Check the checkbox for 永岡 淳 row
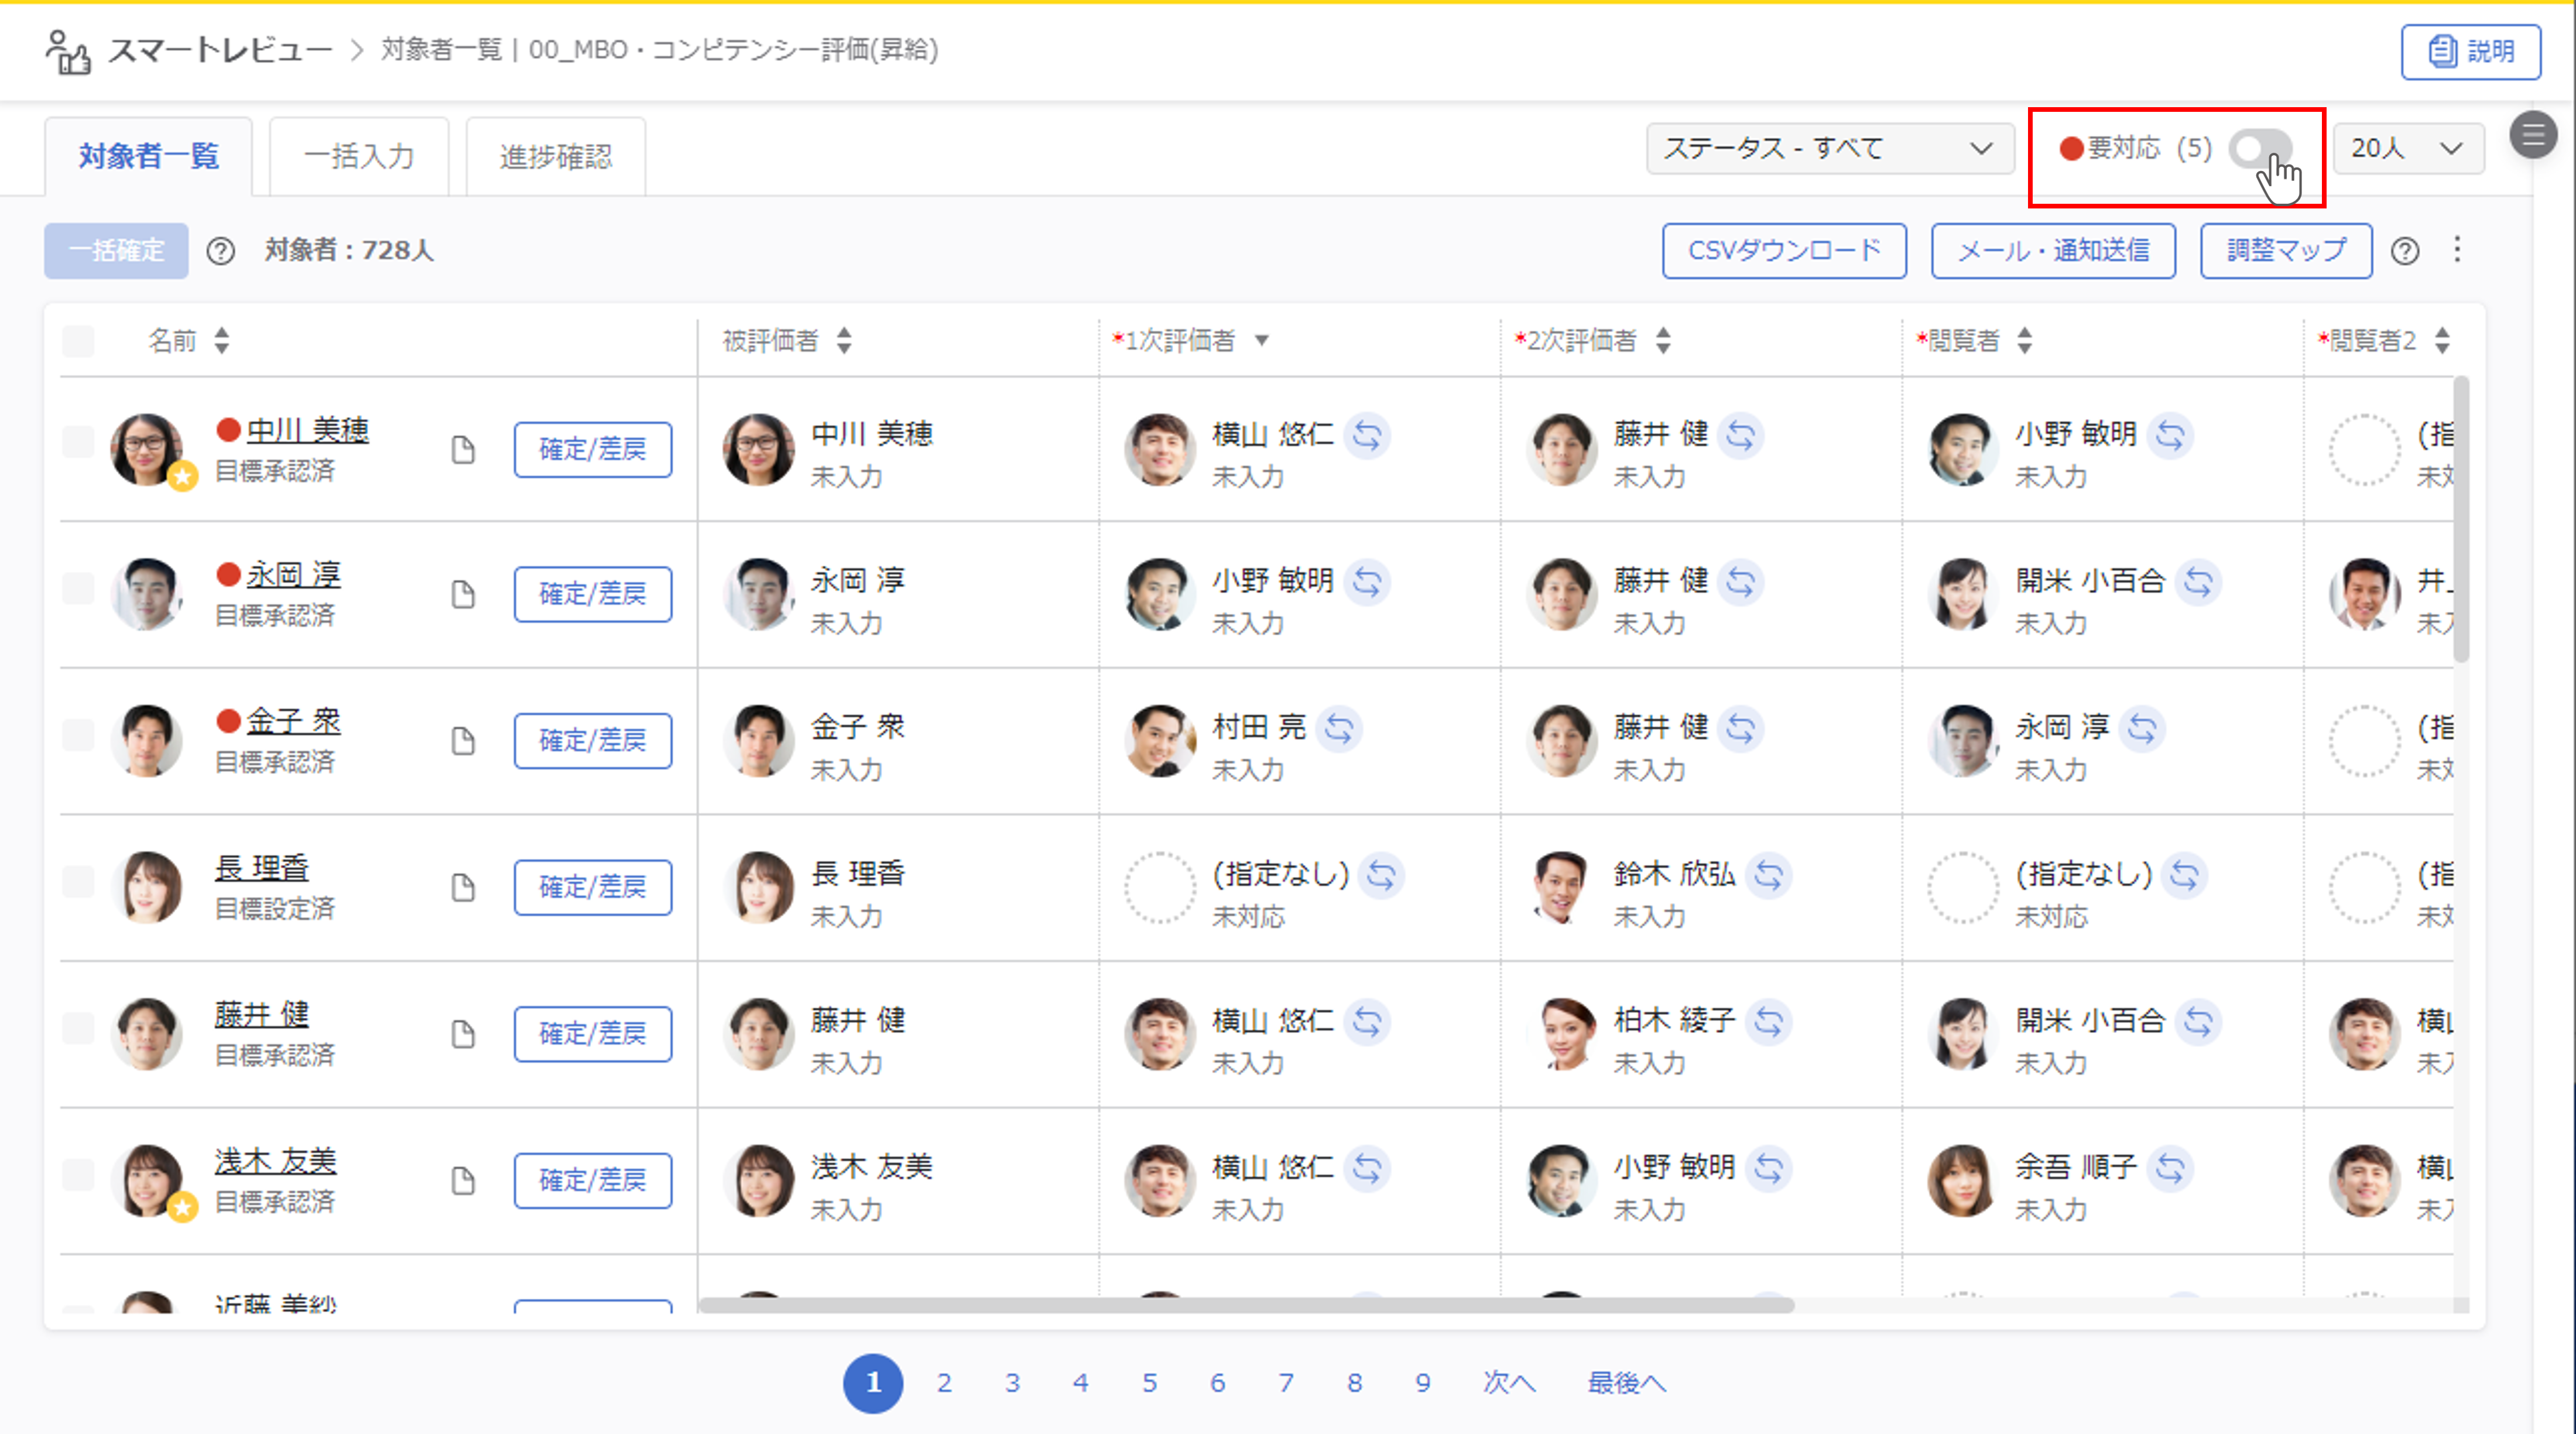This screenshot has height=1434, width=2576. [x=78, y=588]
